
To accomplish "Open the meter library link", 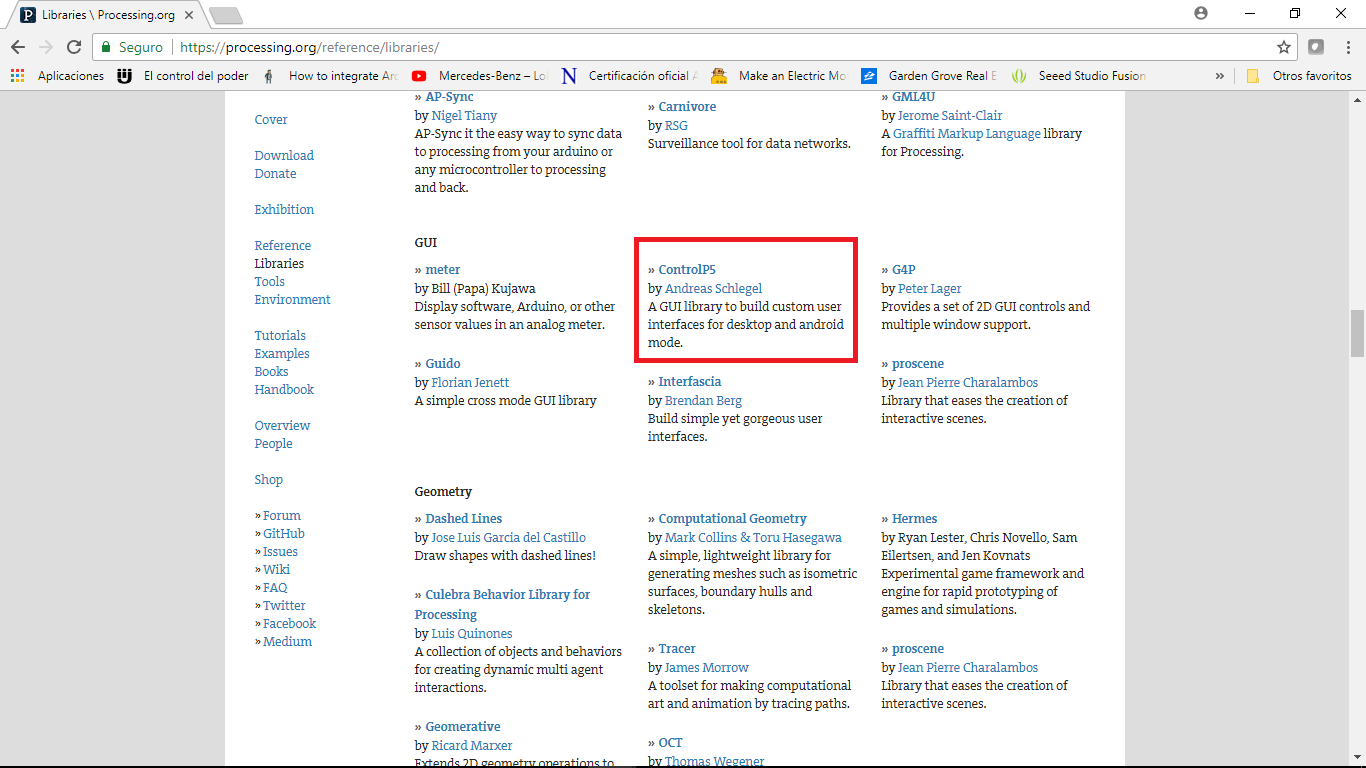I will point(443,270).
